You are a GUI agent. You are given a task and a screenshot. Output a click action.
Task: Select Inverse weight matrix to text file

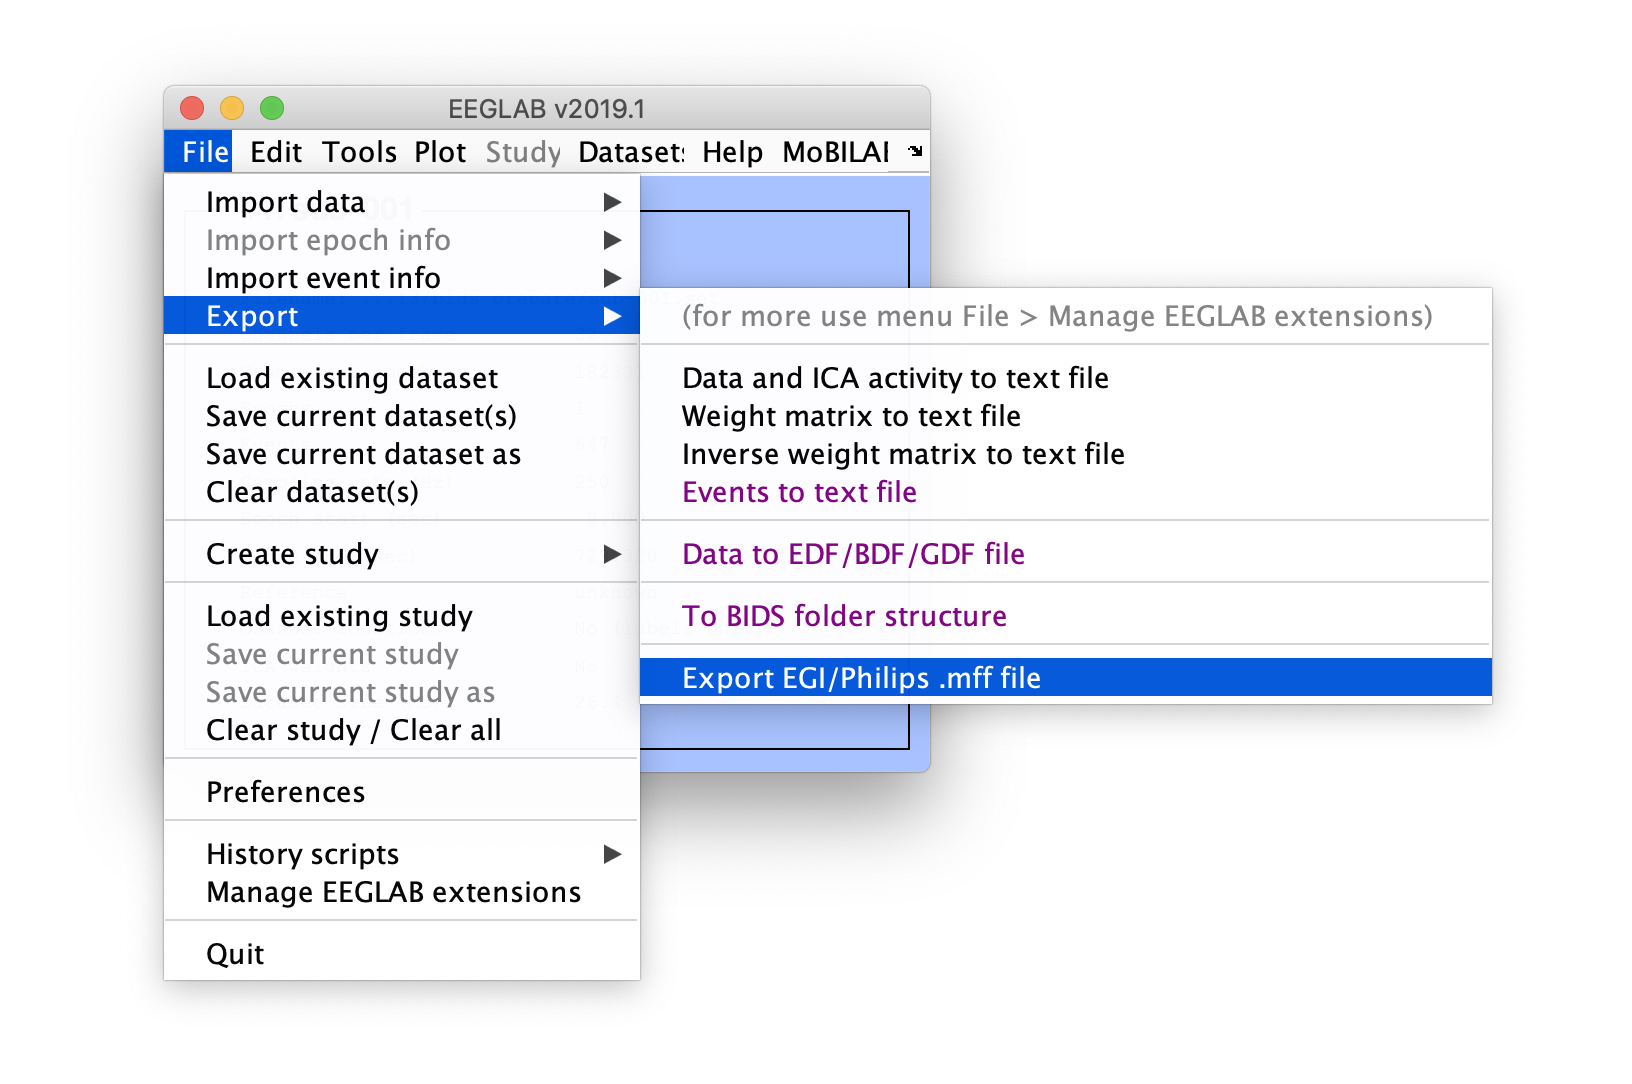coord(903,454)
